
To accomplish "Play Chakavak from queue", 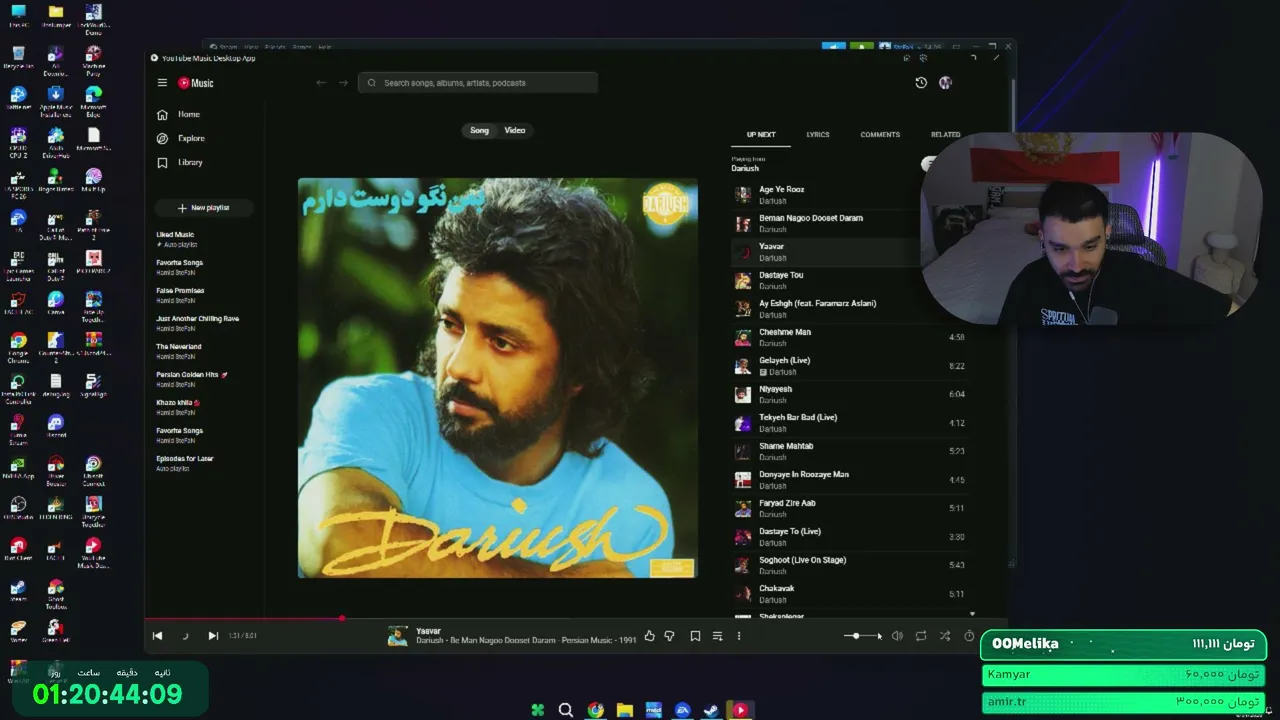I will click(x=850, y=594).
